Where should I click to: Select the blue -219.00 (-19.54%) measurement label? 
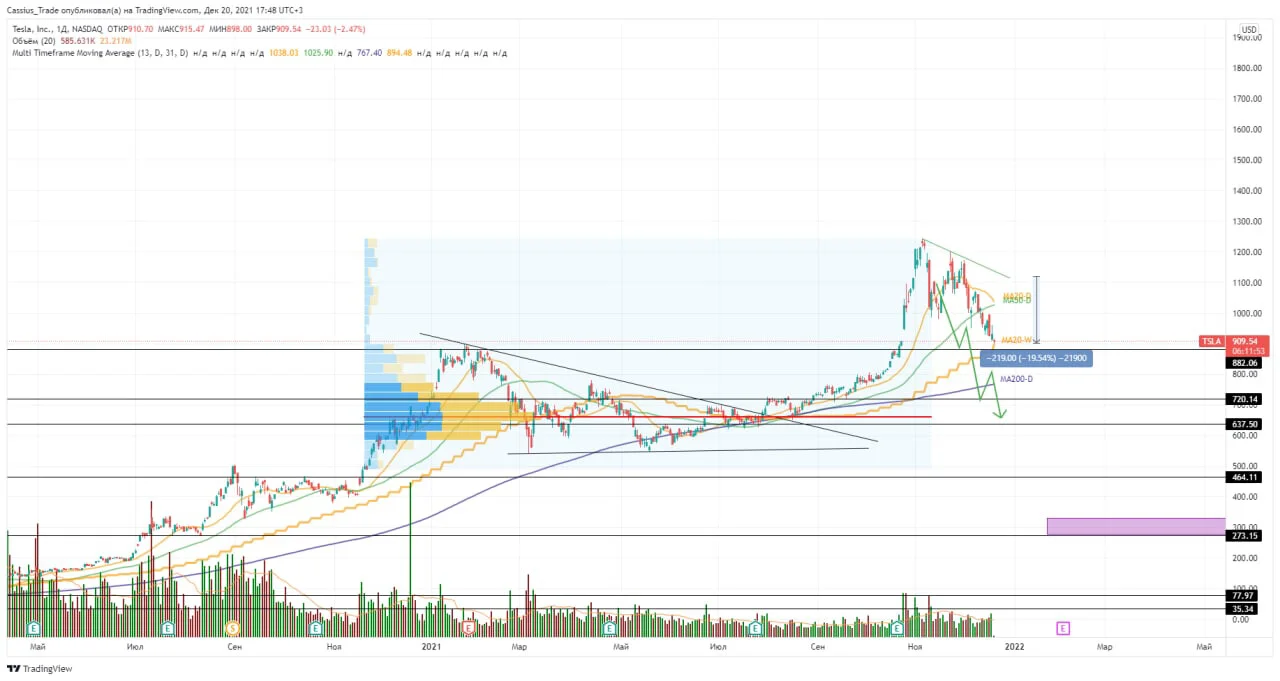click(x=1035, y=358)
